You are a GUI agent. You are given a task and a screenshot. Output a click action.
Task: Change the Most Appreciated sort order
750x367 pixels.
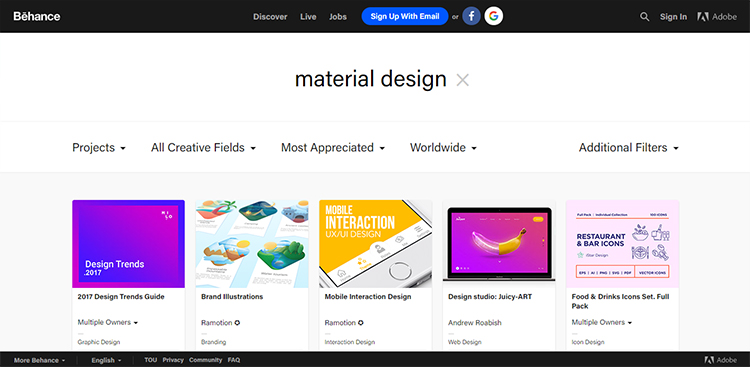(333, 148)
